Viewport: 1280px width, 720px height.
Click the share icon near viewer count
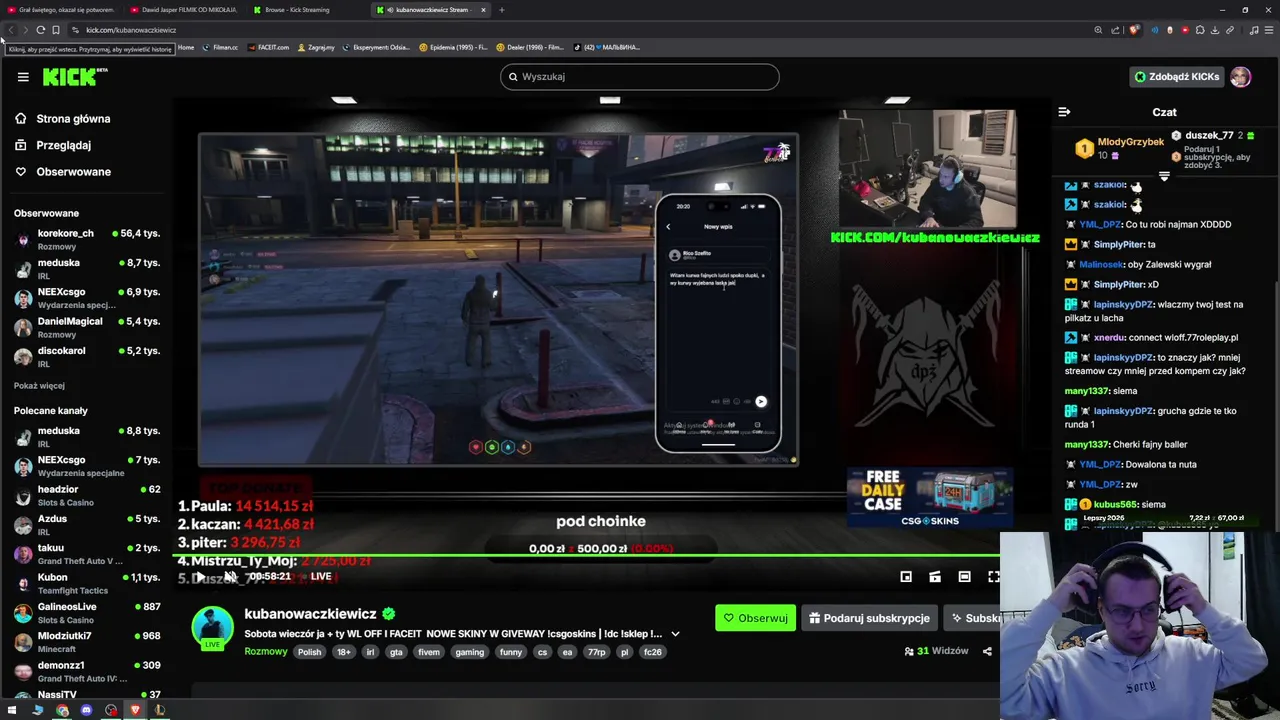[987, 651]
